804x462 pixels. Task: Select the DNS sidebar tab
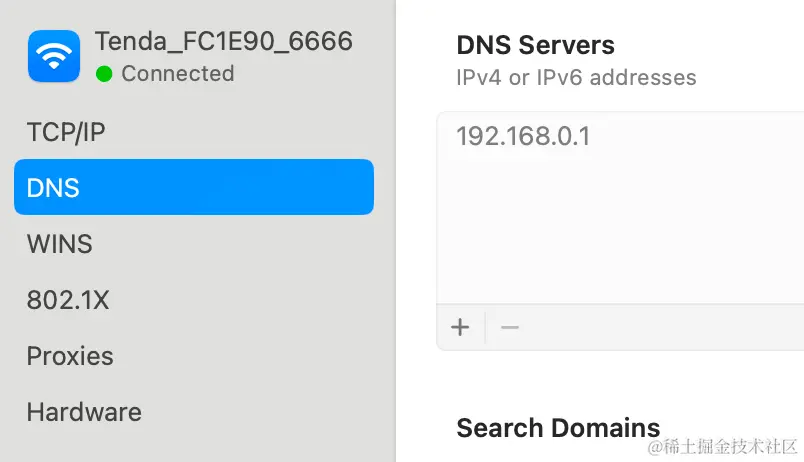pyautogui.click(x=194, y=187)
